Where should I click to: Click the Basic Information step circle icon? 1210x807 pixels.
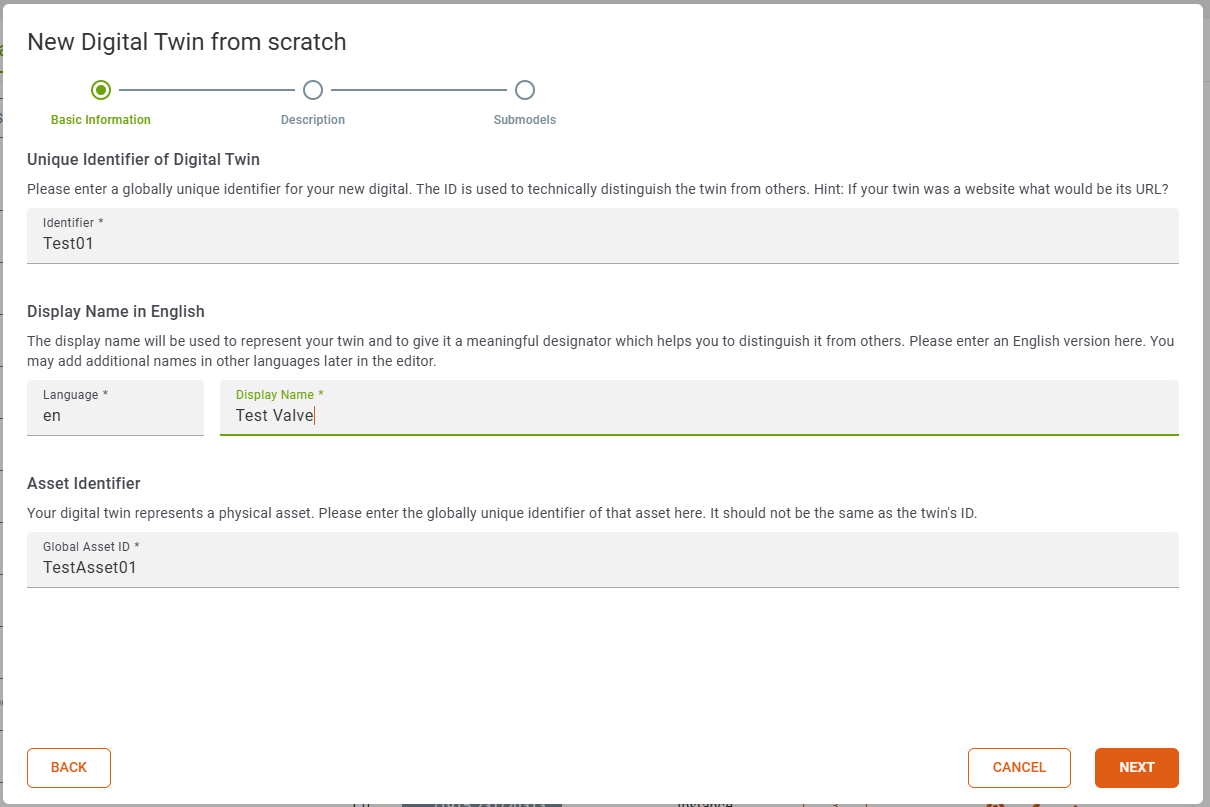click(x=101, y=90)
